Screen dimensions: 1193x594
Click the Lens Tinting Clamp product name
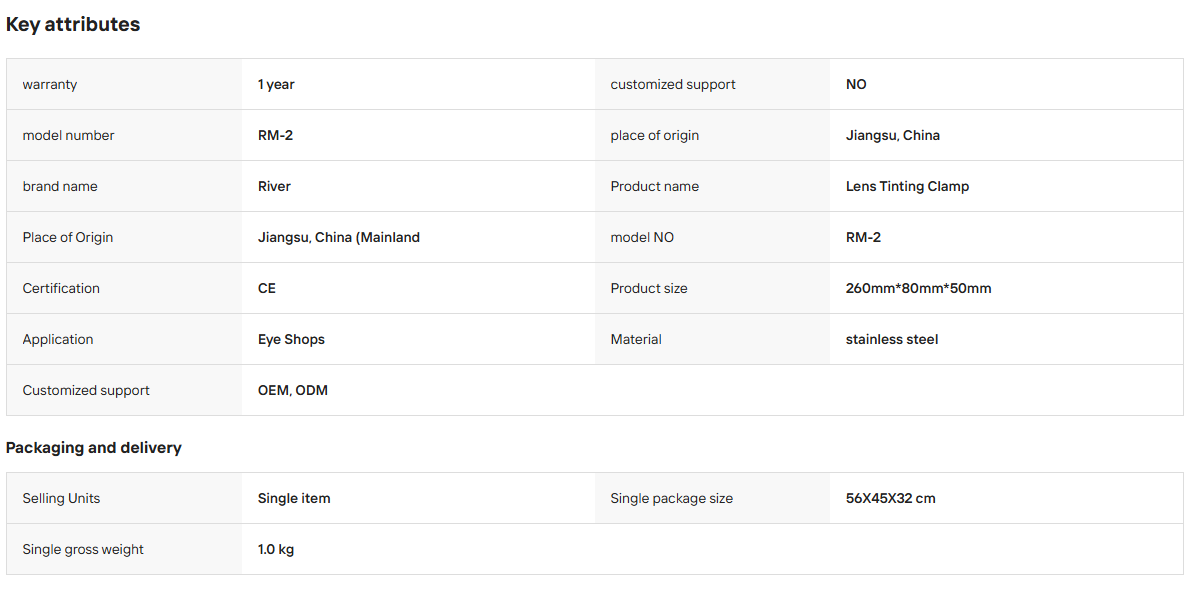coord(908,186)
